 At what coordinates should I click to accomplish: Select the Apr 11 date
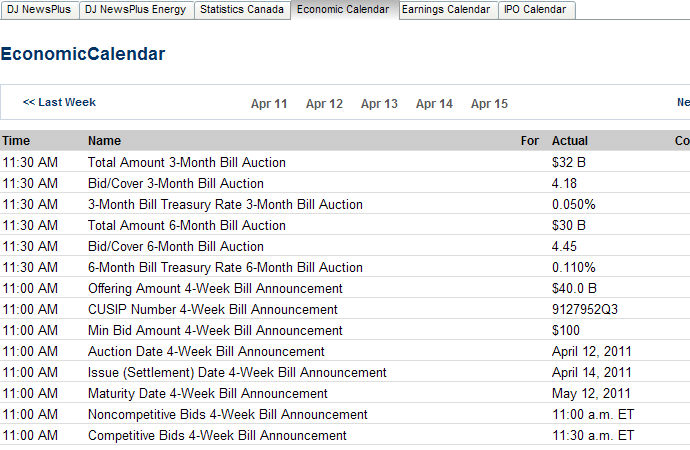tap(269, 104)
